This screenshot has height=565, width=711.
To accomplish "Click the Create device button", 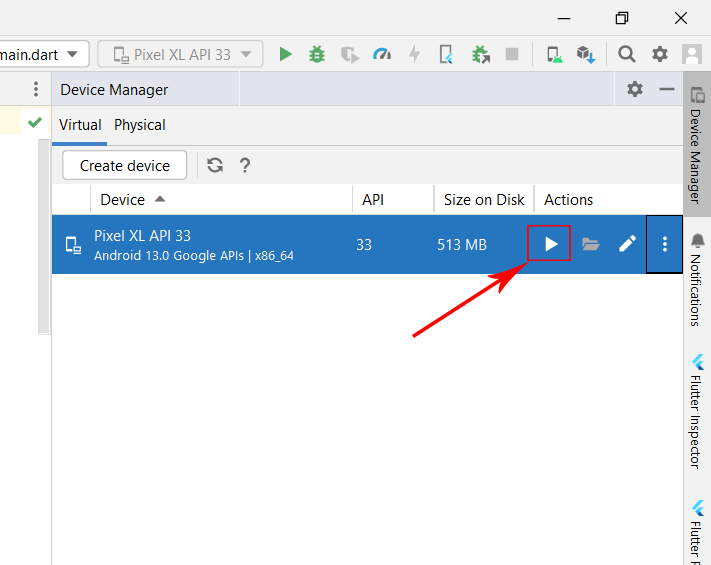I will (125, 166).
